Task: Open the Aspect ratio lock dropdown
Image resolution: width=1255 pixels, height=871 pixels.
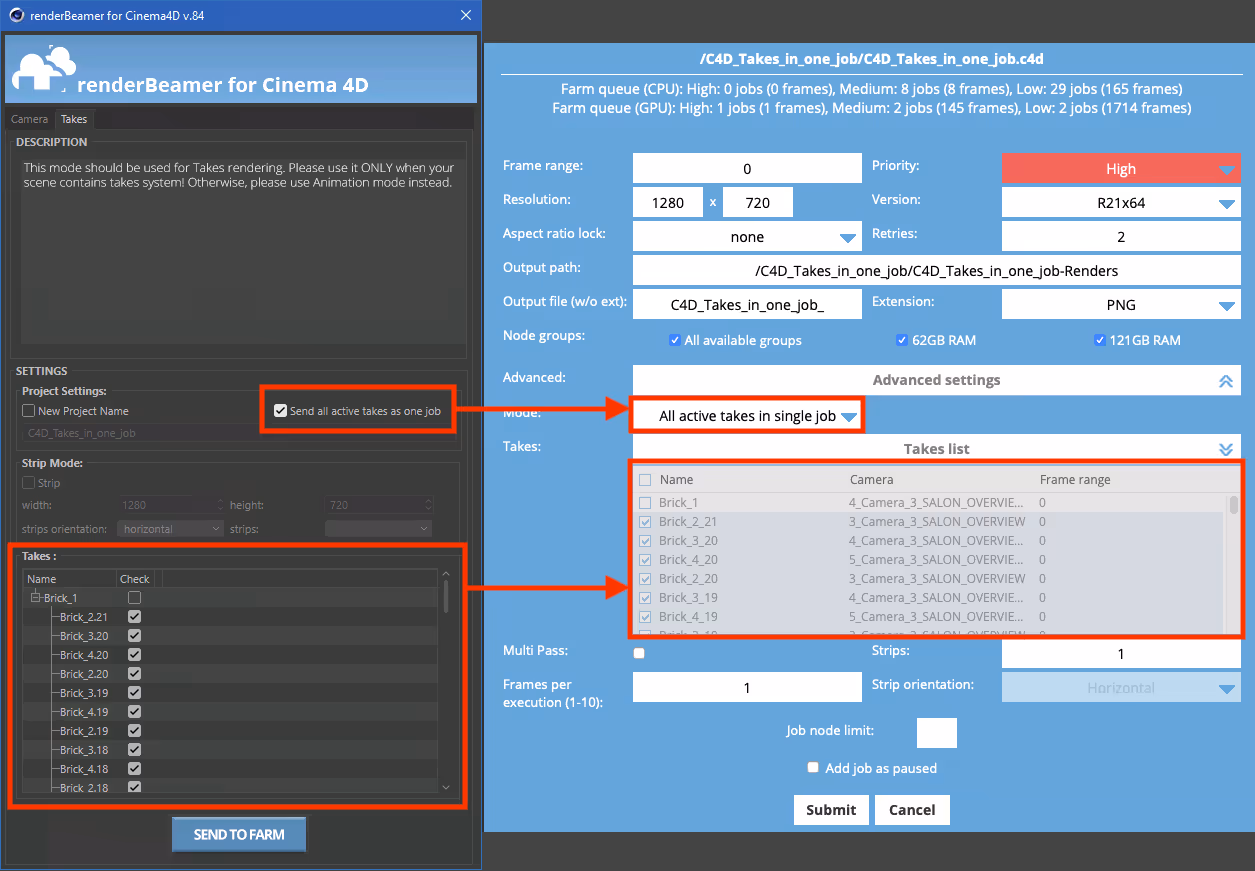Action: click(747, 237)
